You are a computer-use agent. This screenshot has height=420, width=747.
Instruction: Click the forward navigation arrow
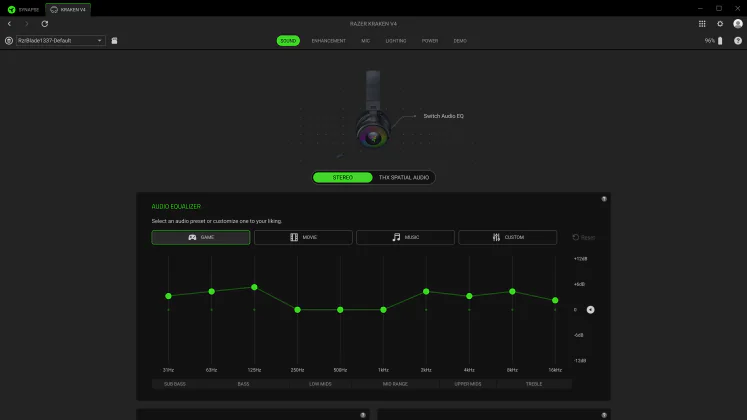pos(27,23)
